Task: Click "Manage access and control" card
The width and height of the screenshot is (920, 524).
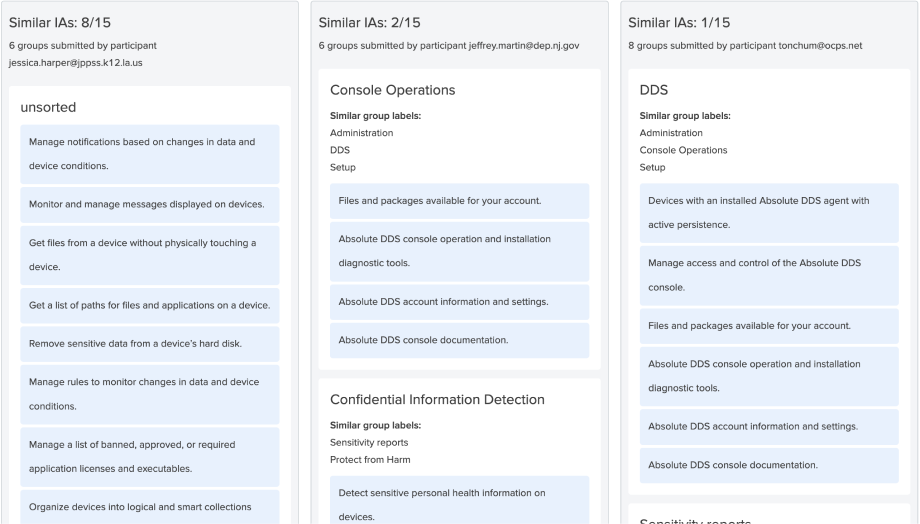Action: tap(769, 274)
